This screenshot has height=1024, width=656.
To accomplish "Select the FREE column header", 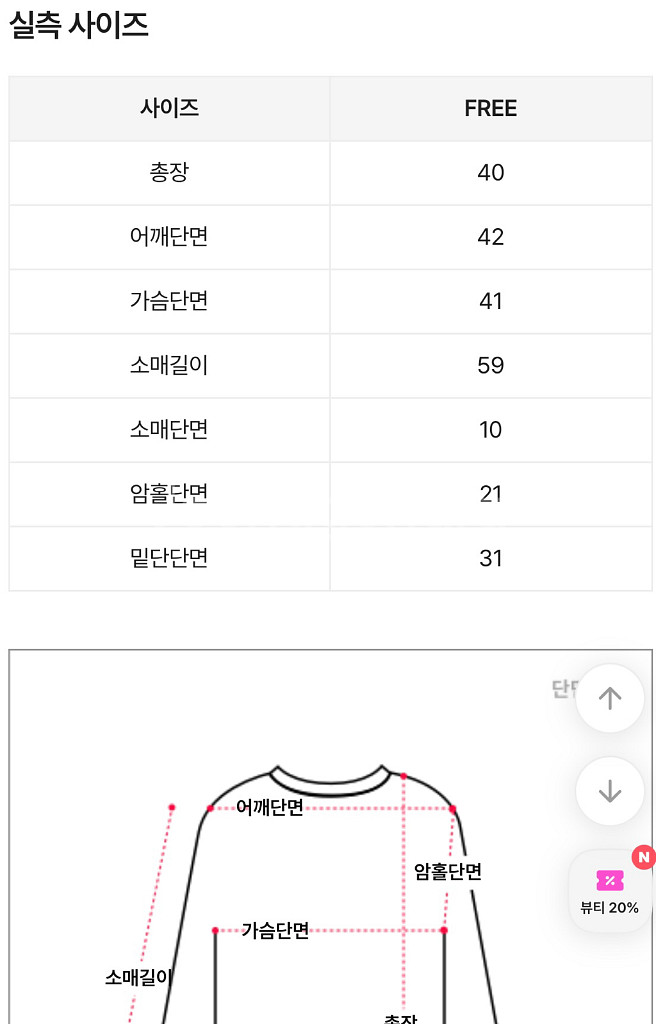I will pyautogui.click(x=491, y=108).
